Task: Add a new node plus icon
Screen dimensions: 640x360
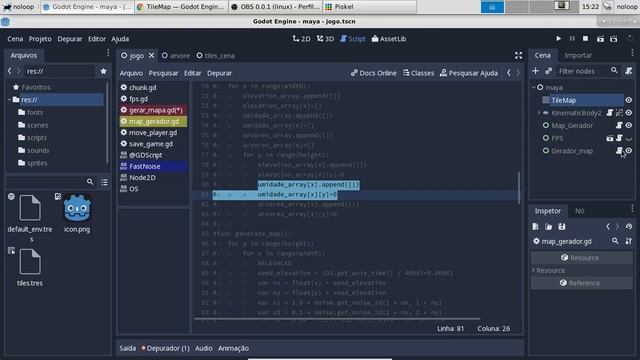Action: 536,71
